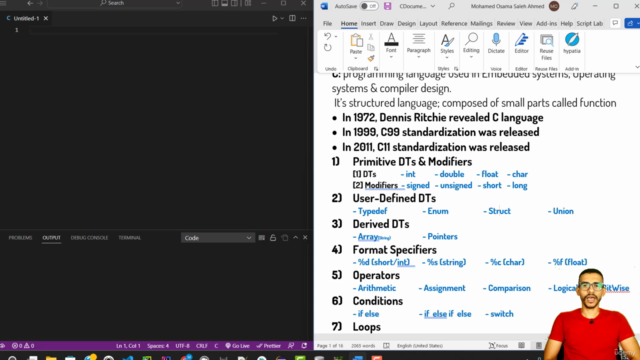Open the Editor pen icon
The image size is (640, 360).
[x=521, y=40]
